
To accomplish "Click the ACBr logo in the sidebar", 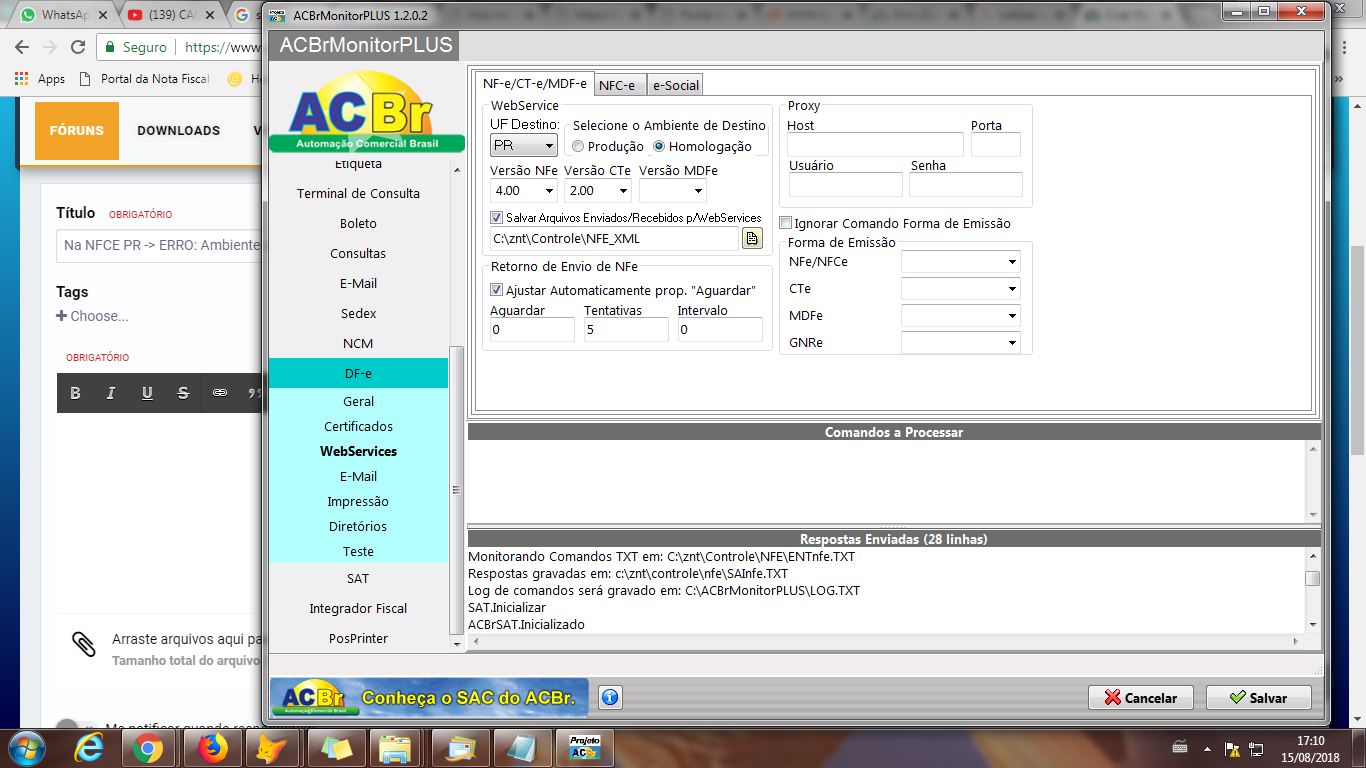I will pyautogui.click(x=367, y=112).
